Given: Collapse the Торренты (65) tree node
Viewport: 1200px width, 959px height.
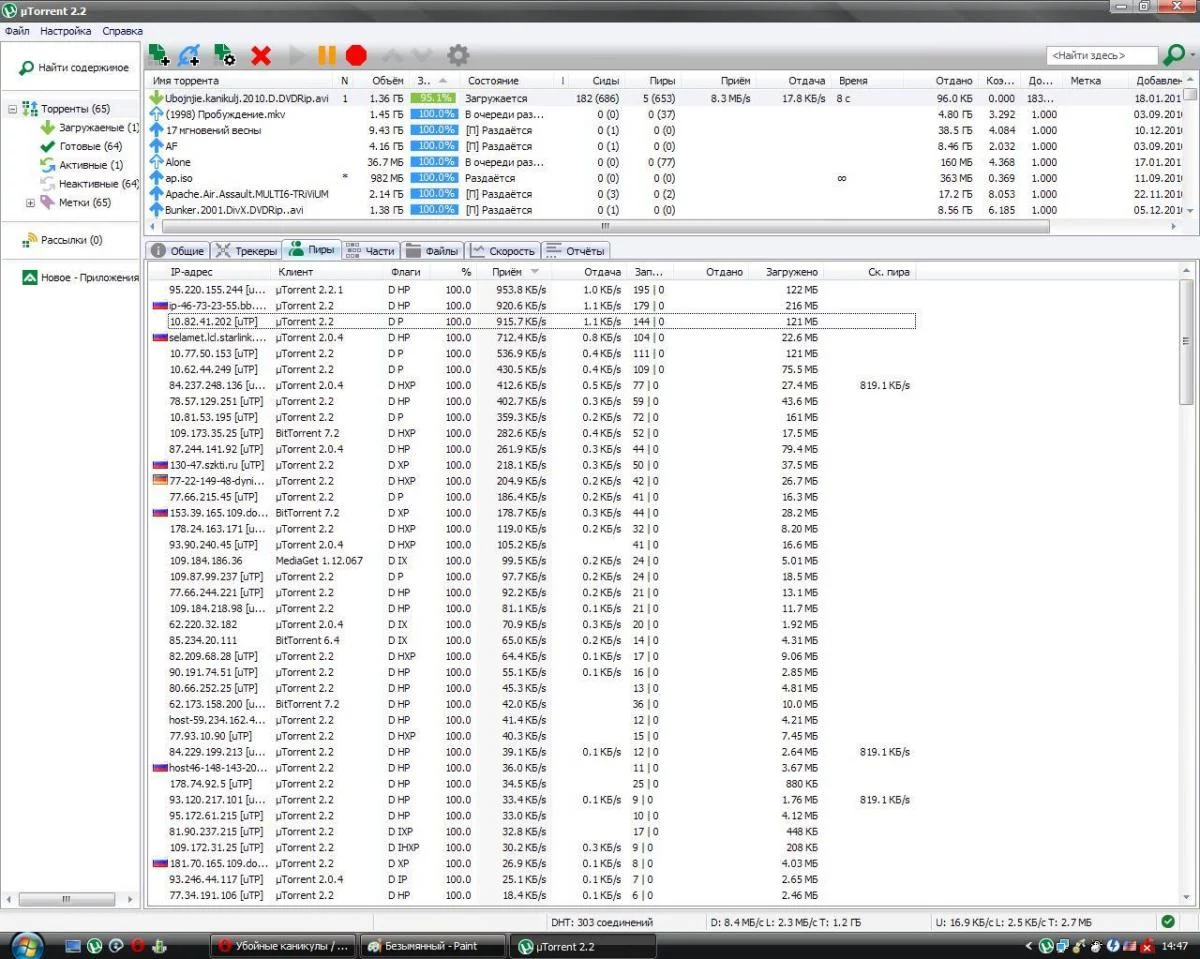Looking at the screenshot, I should [x=13, y=109].
